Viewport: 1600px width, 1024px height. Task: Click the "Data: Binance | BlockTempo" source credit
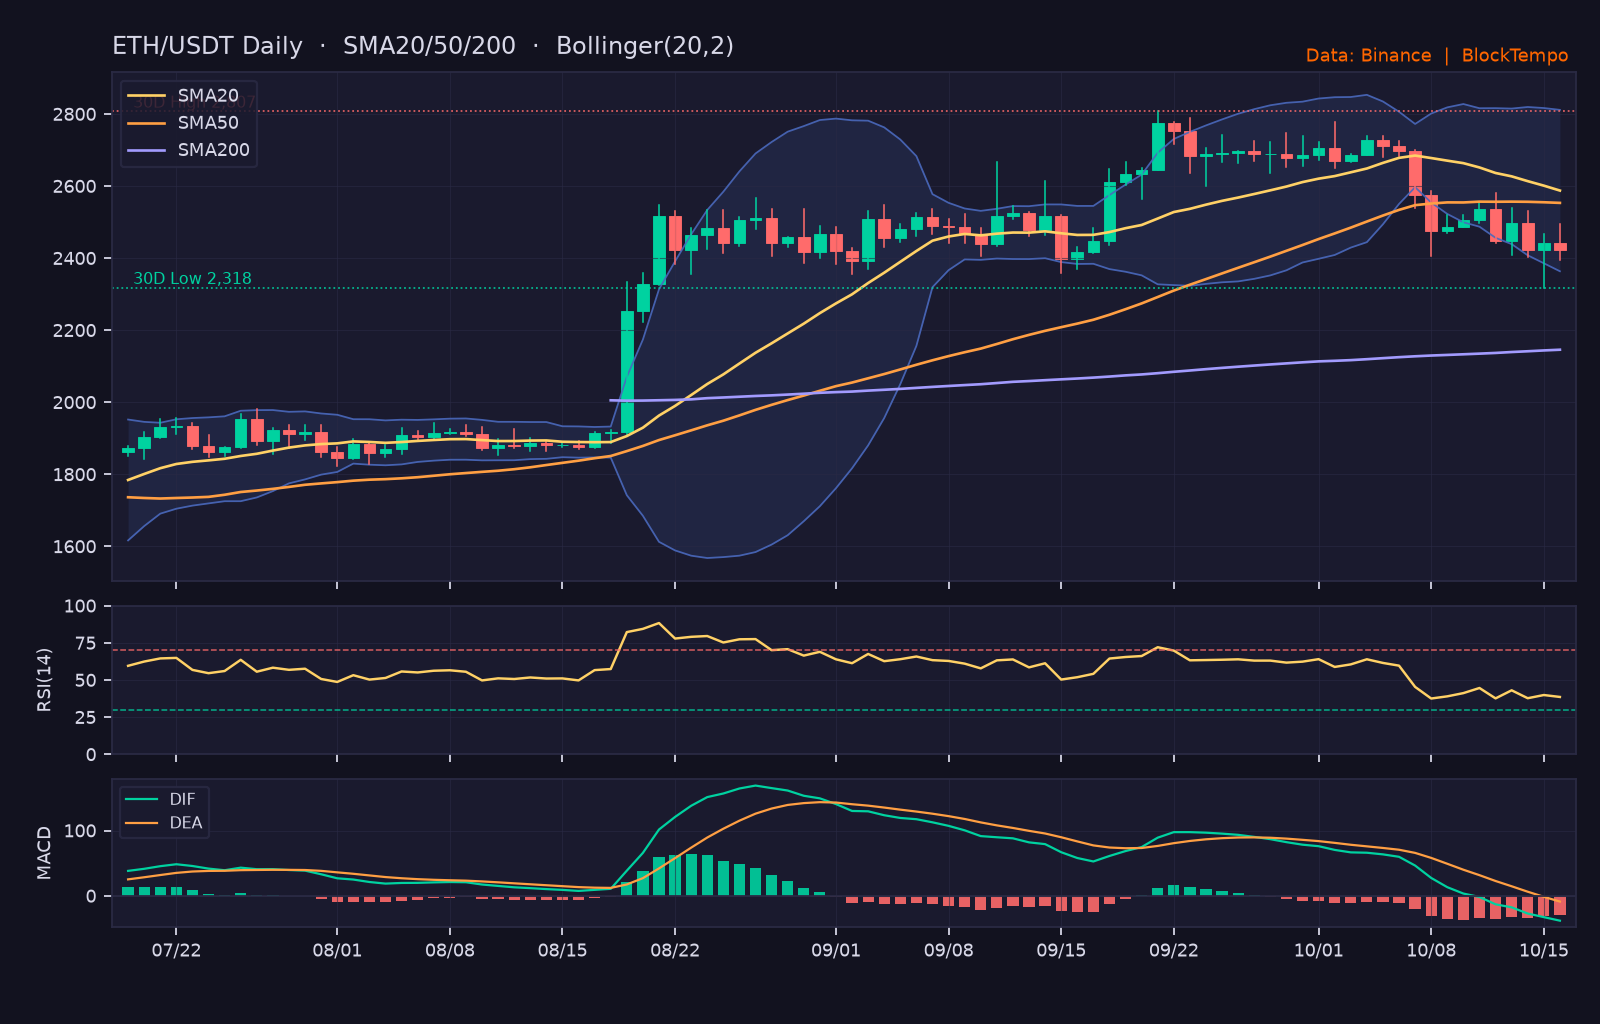[x=1437, y=56]
